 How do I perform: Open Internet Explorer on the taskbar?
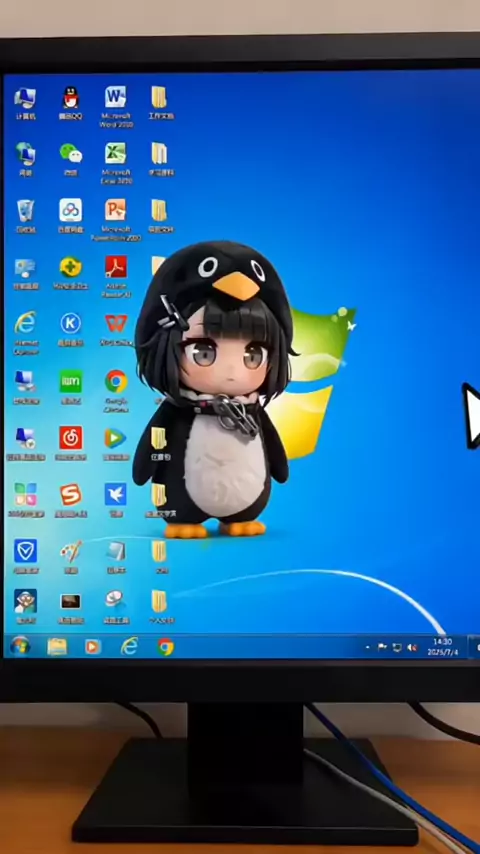click(x=129, y=646)
